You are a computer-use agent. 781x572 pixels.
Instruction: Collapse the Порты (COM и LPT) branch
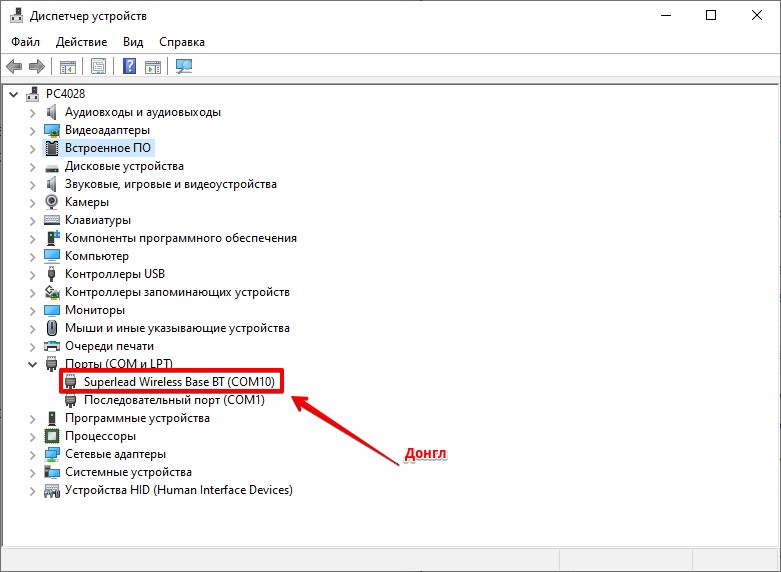[32, 364]
